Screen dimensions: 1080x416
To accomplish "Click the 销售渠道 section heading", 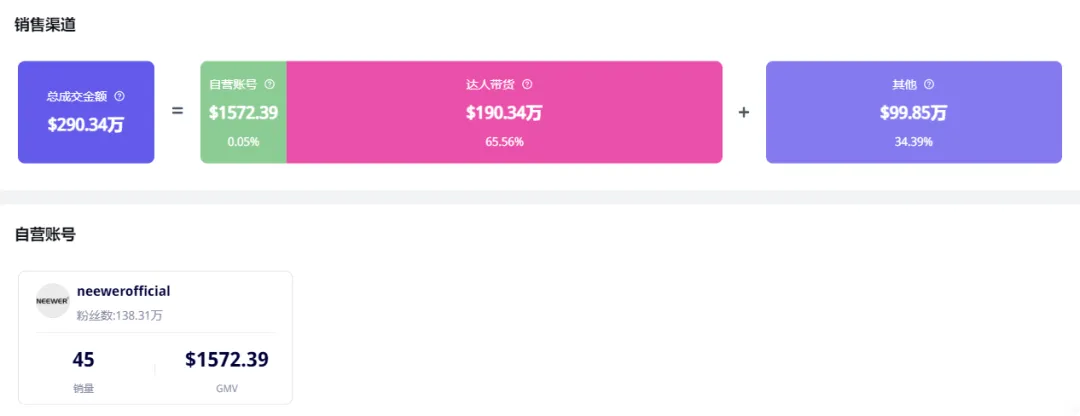I will click(x=45, y=25).
